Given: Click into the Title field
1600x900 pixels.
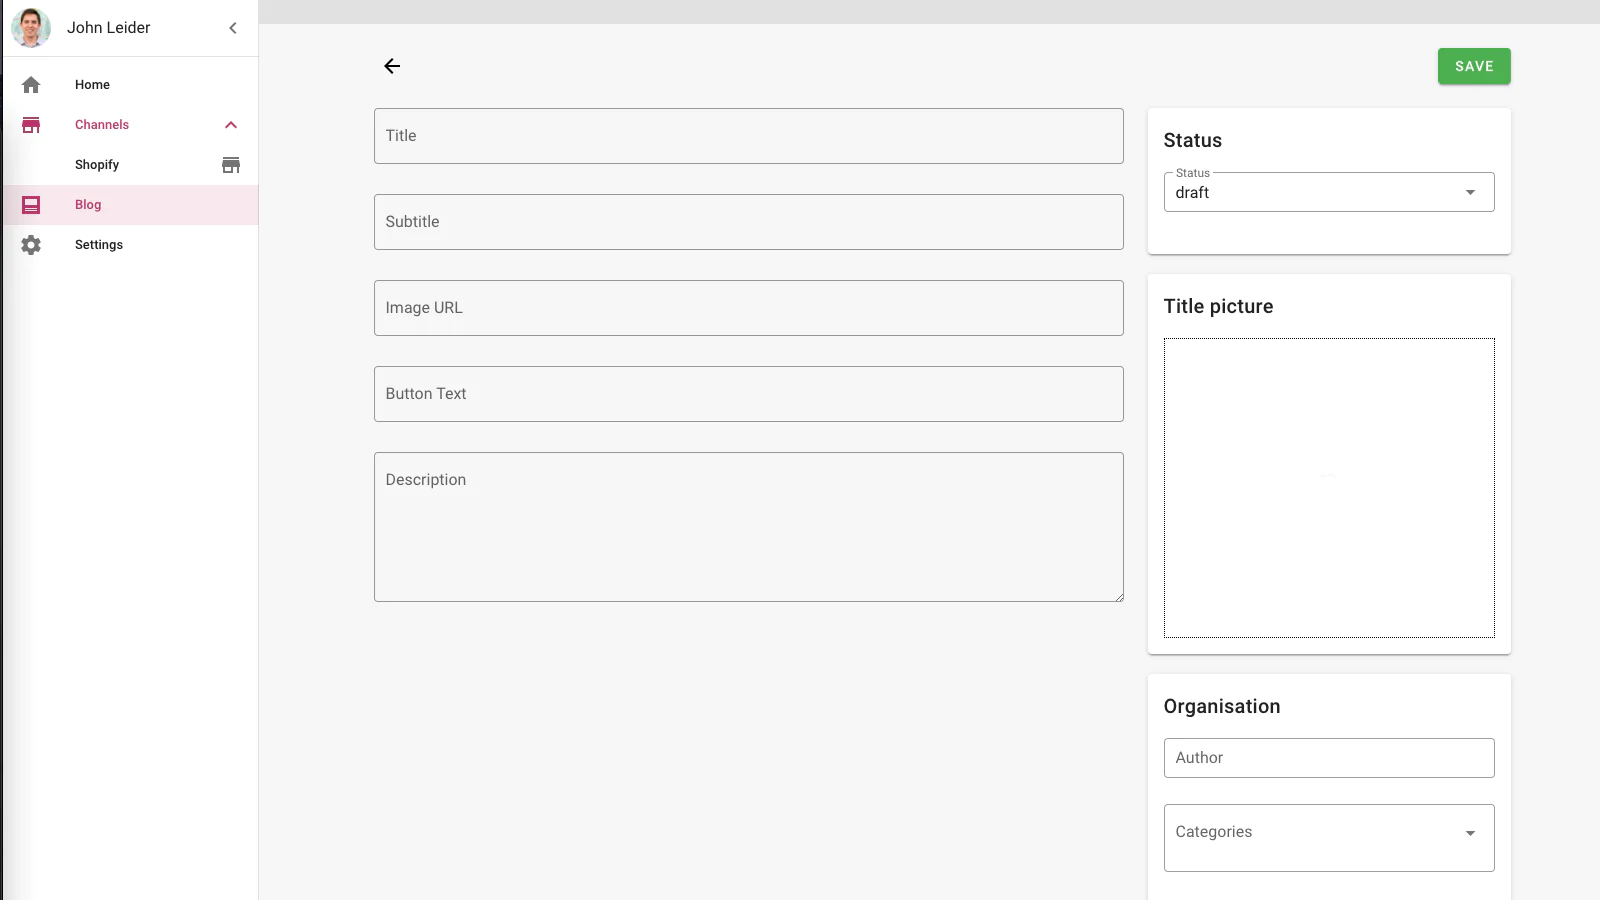Looking at the screenshot, I should coord(748,136).
